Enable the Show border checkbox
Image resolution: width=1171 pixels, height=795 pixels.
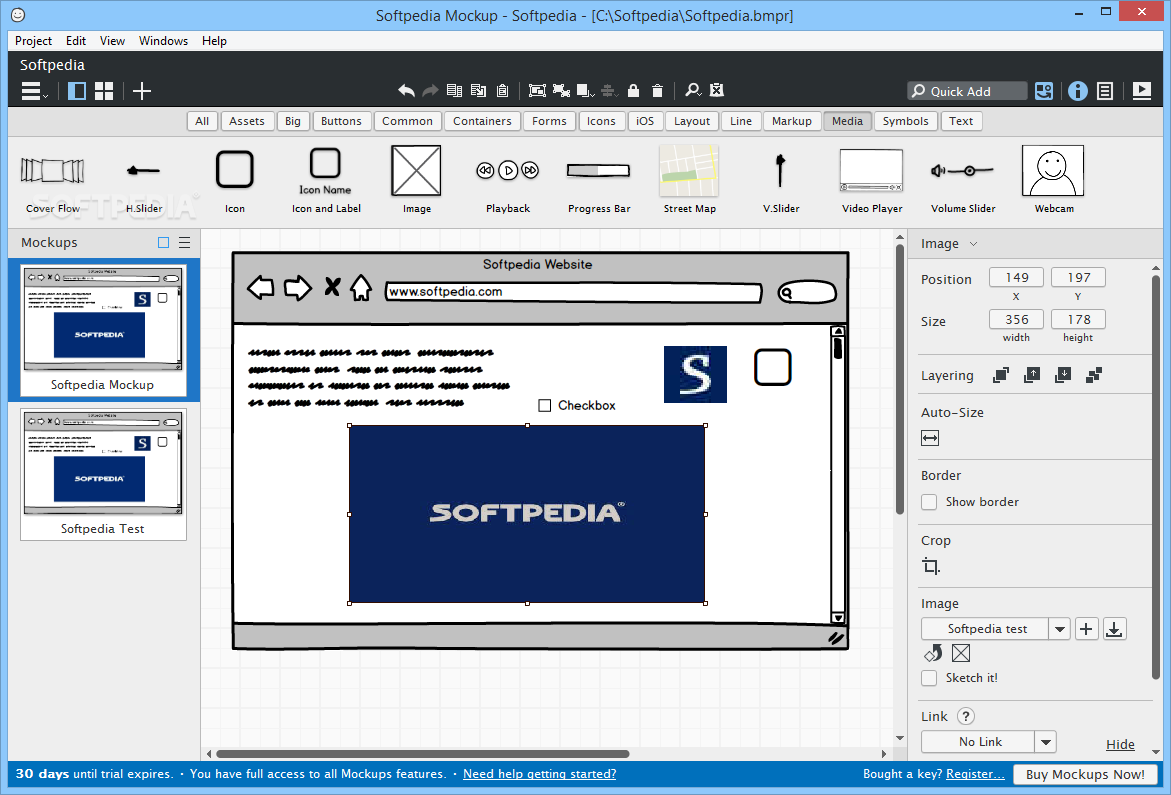click(x=929, y=502)
